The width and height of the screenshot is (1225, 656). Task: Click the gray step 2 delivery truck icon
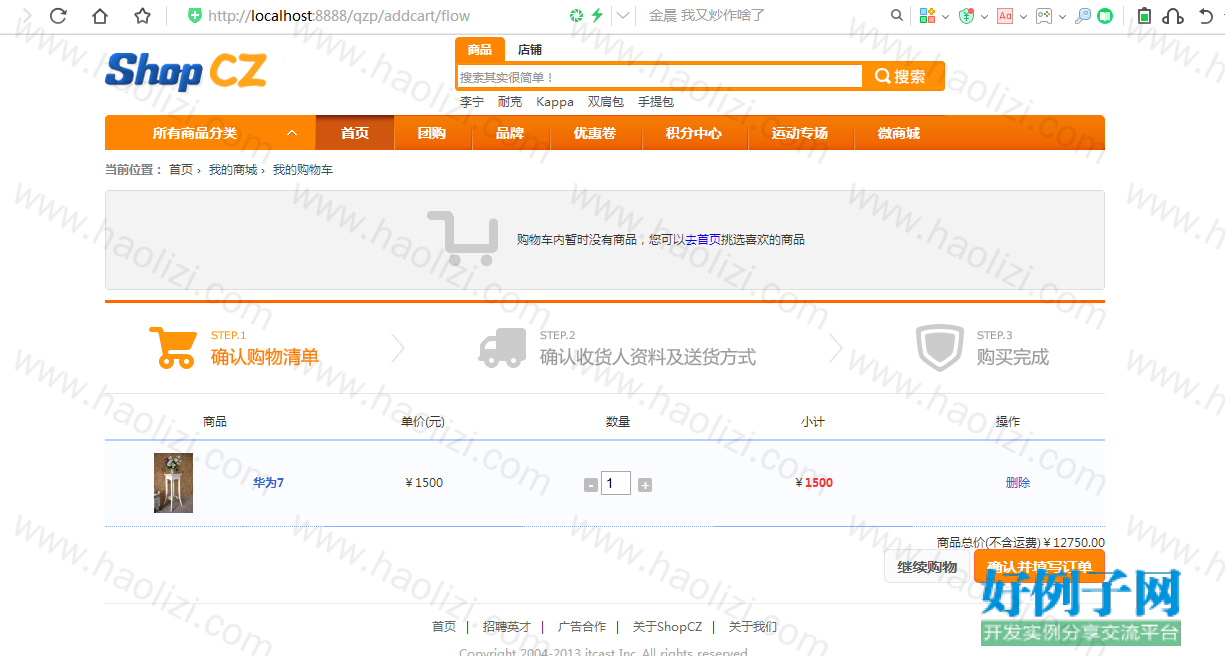pyautogui.click(x=502, y=347)
